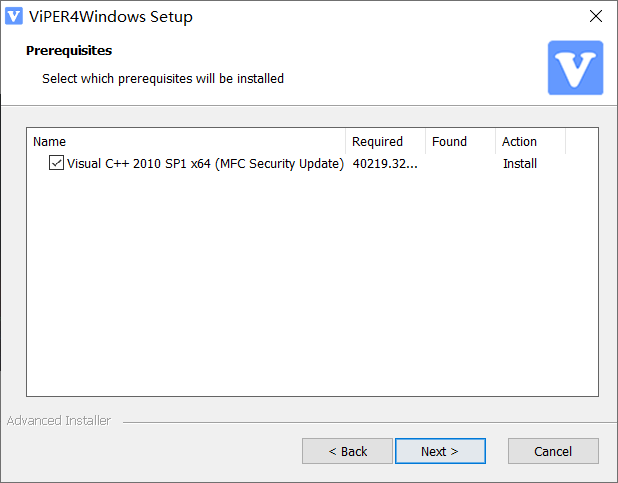
Task: Click the large blue ViPER logo
Action: click(575, 68)
